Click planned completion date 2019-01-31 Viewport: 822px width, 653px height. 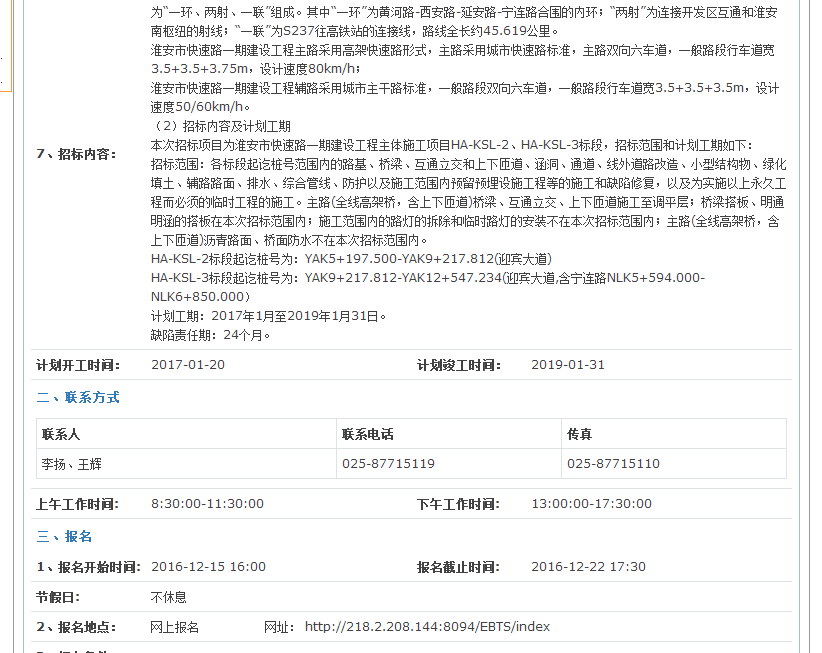coord(568,364)
